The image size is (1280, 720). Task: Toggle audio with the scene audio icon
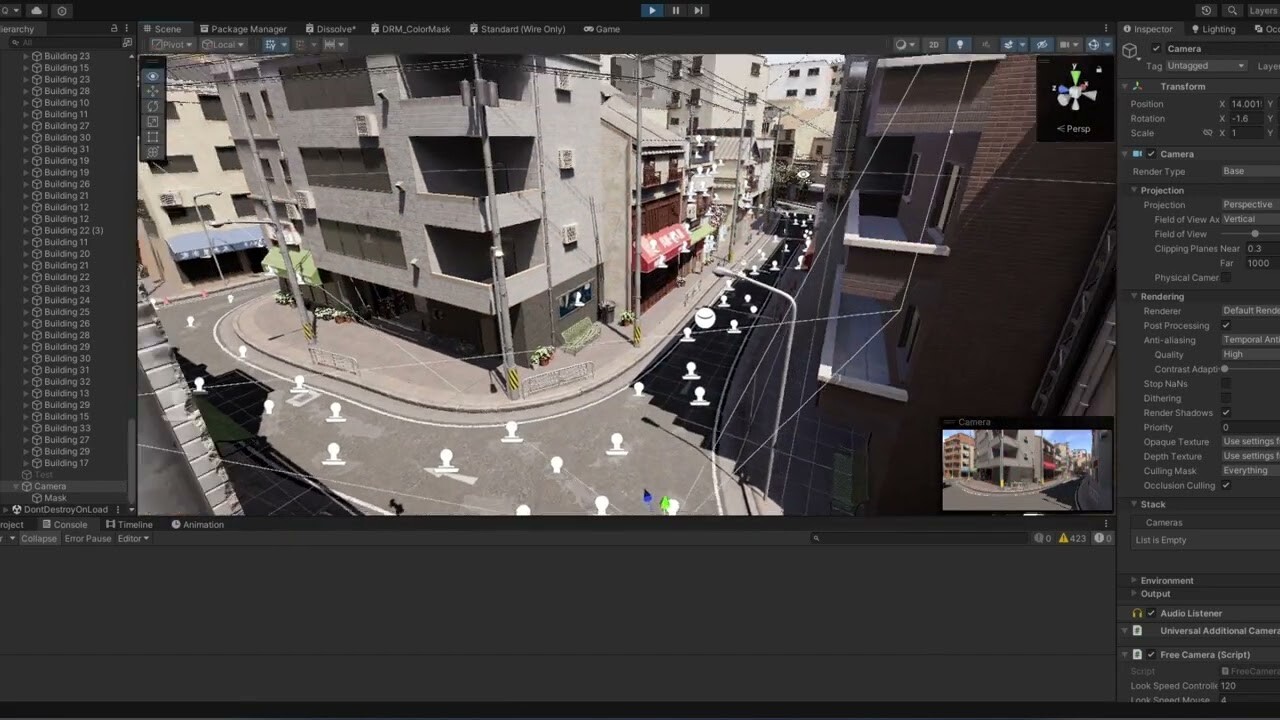click(985, 44)
